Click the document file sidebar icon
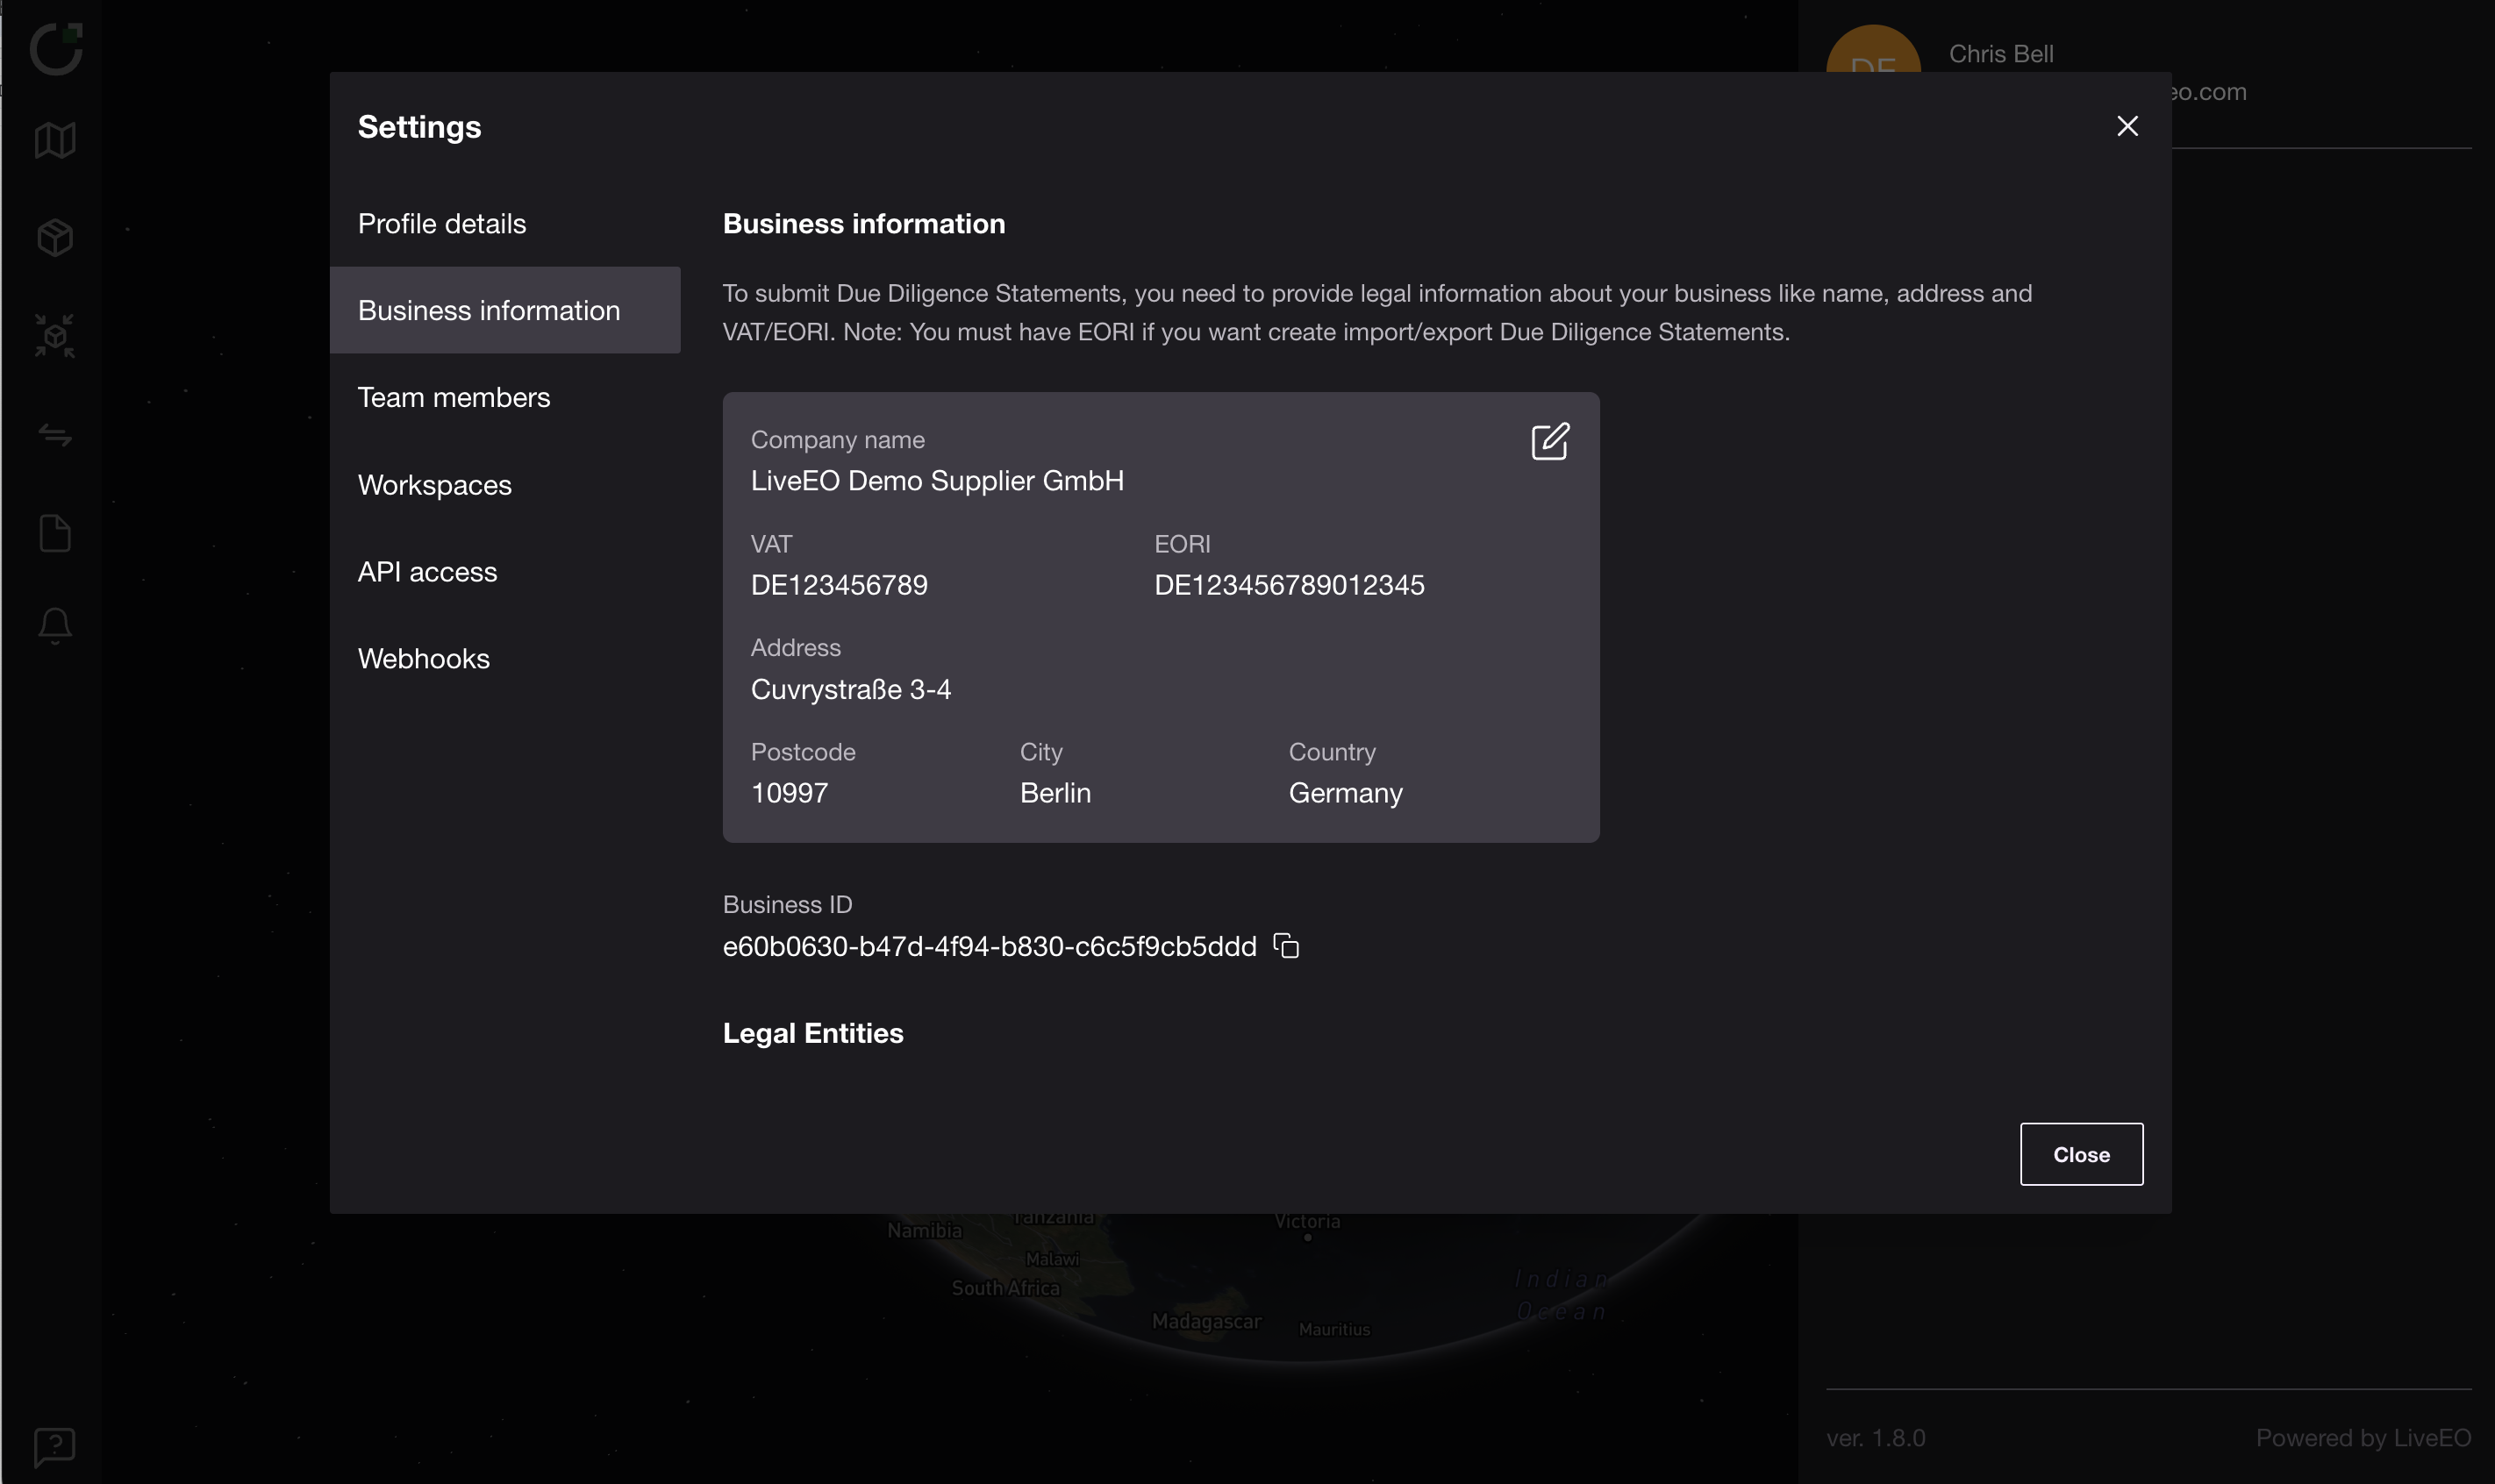Image resolution: width=2495 pixels, height=1484 pixels. pyautogui.click(x=55, y=533)
